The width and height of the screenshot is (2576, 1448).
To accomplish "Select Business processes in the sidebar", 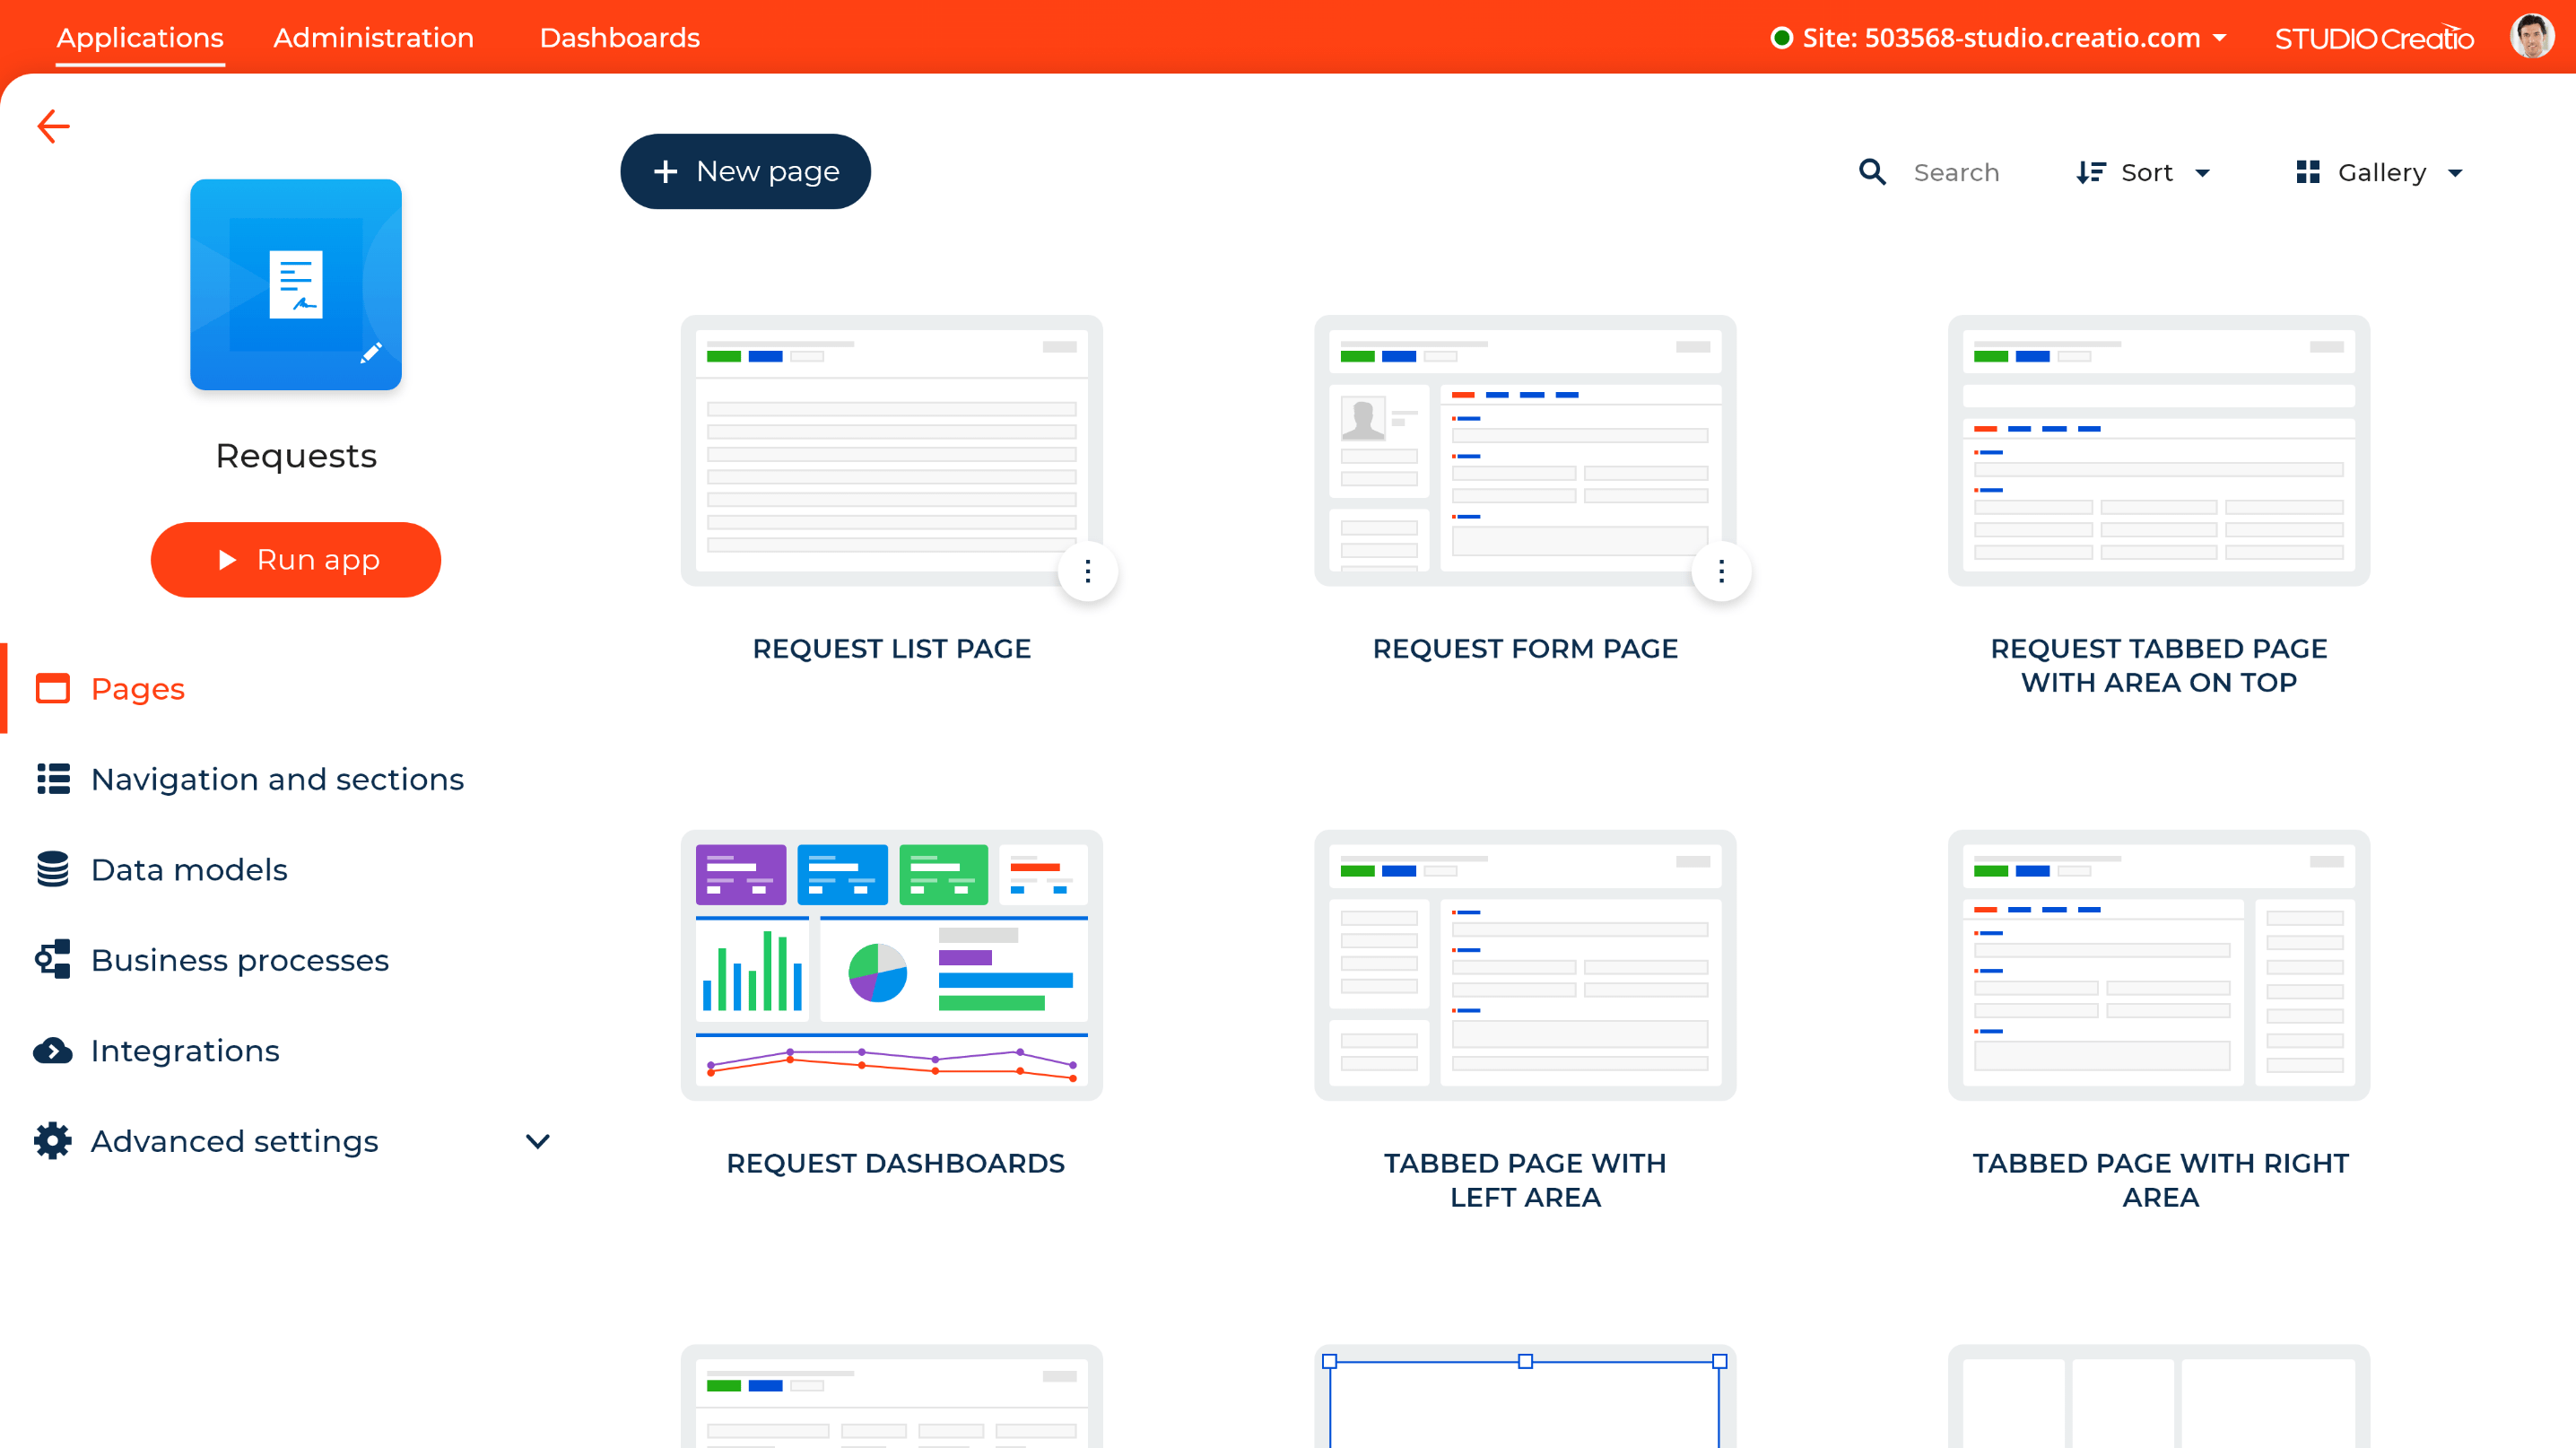I will pos(240,960).
